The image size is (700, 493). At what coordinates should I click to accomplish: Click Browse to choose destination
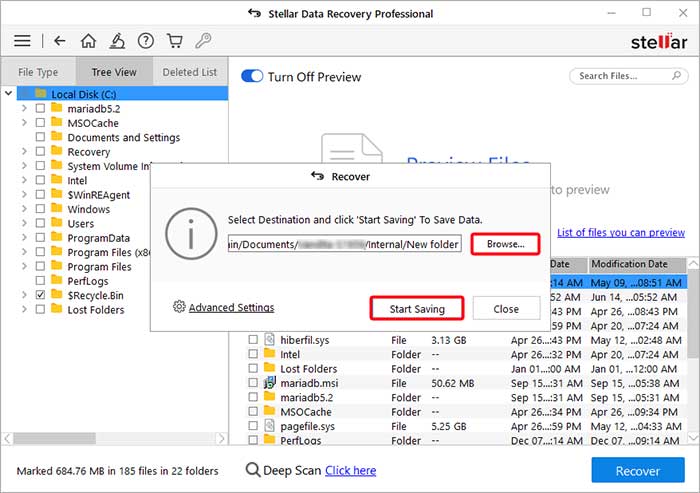tap(505, 244)
